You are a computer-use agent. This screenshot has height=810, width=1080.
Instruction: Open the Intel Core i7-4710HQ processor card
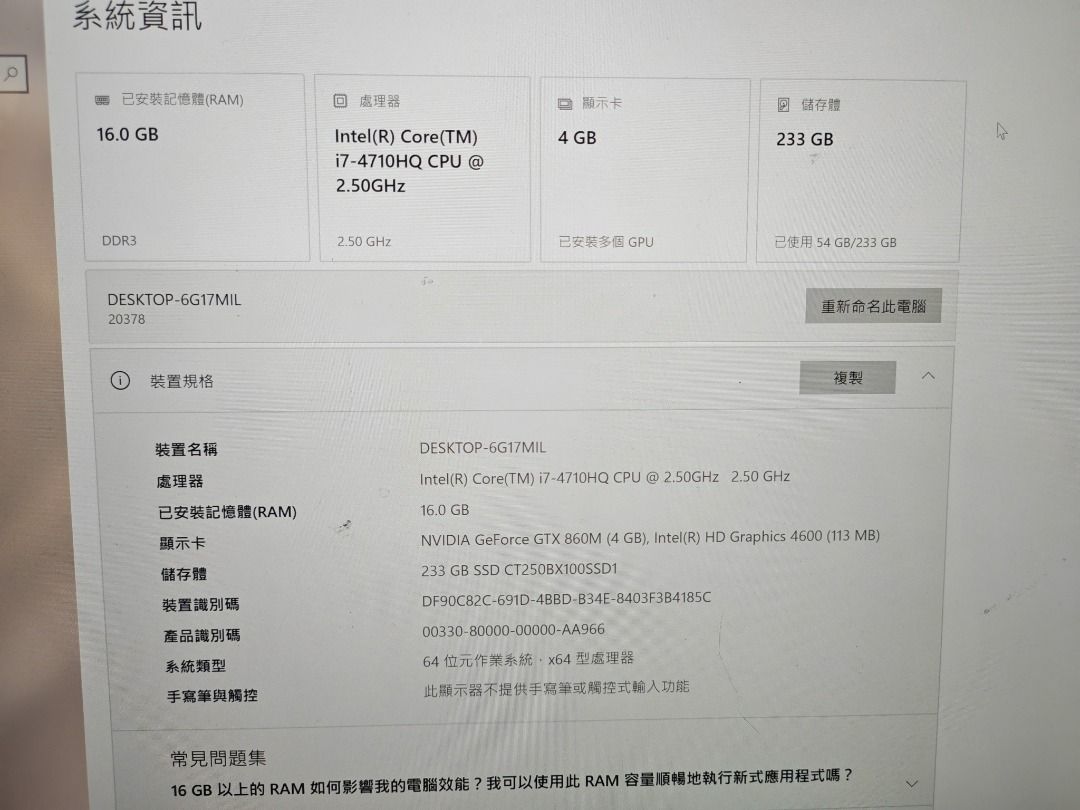[x=423, y=169]
